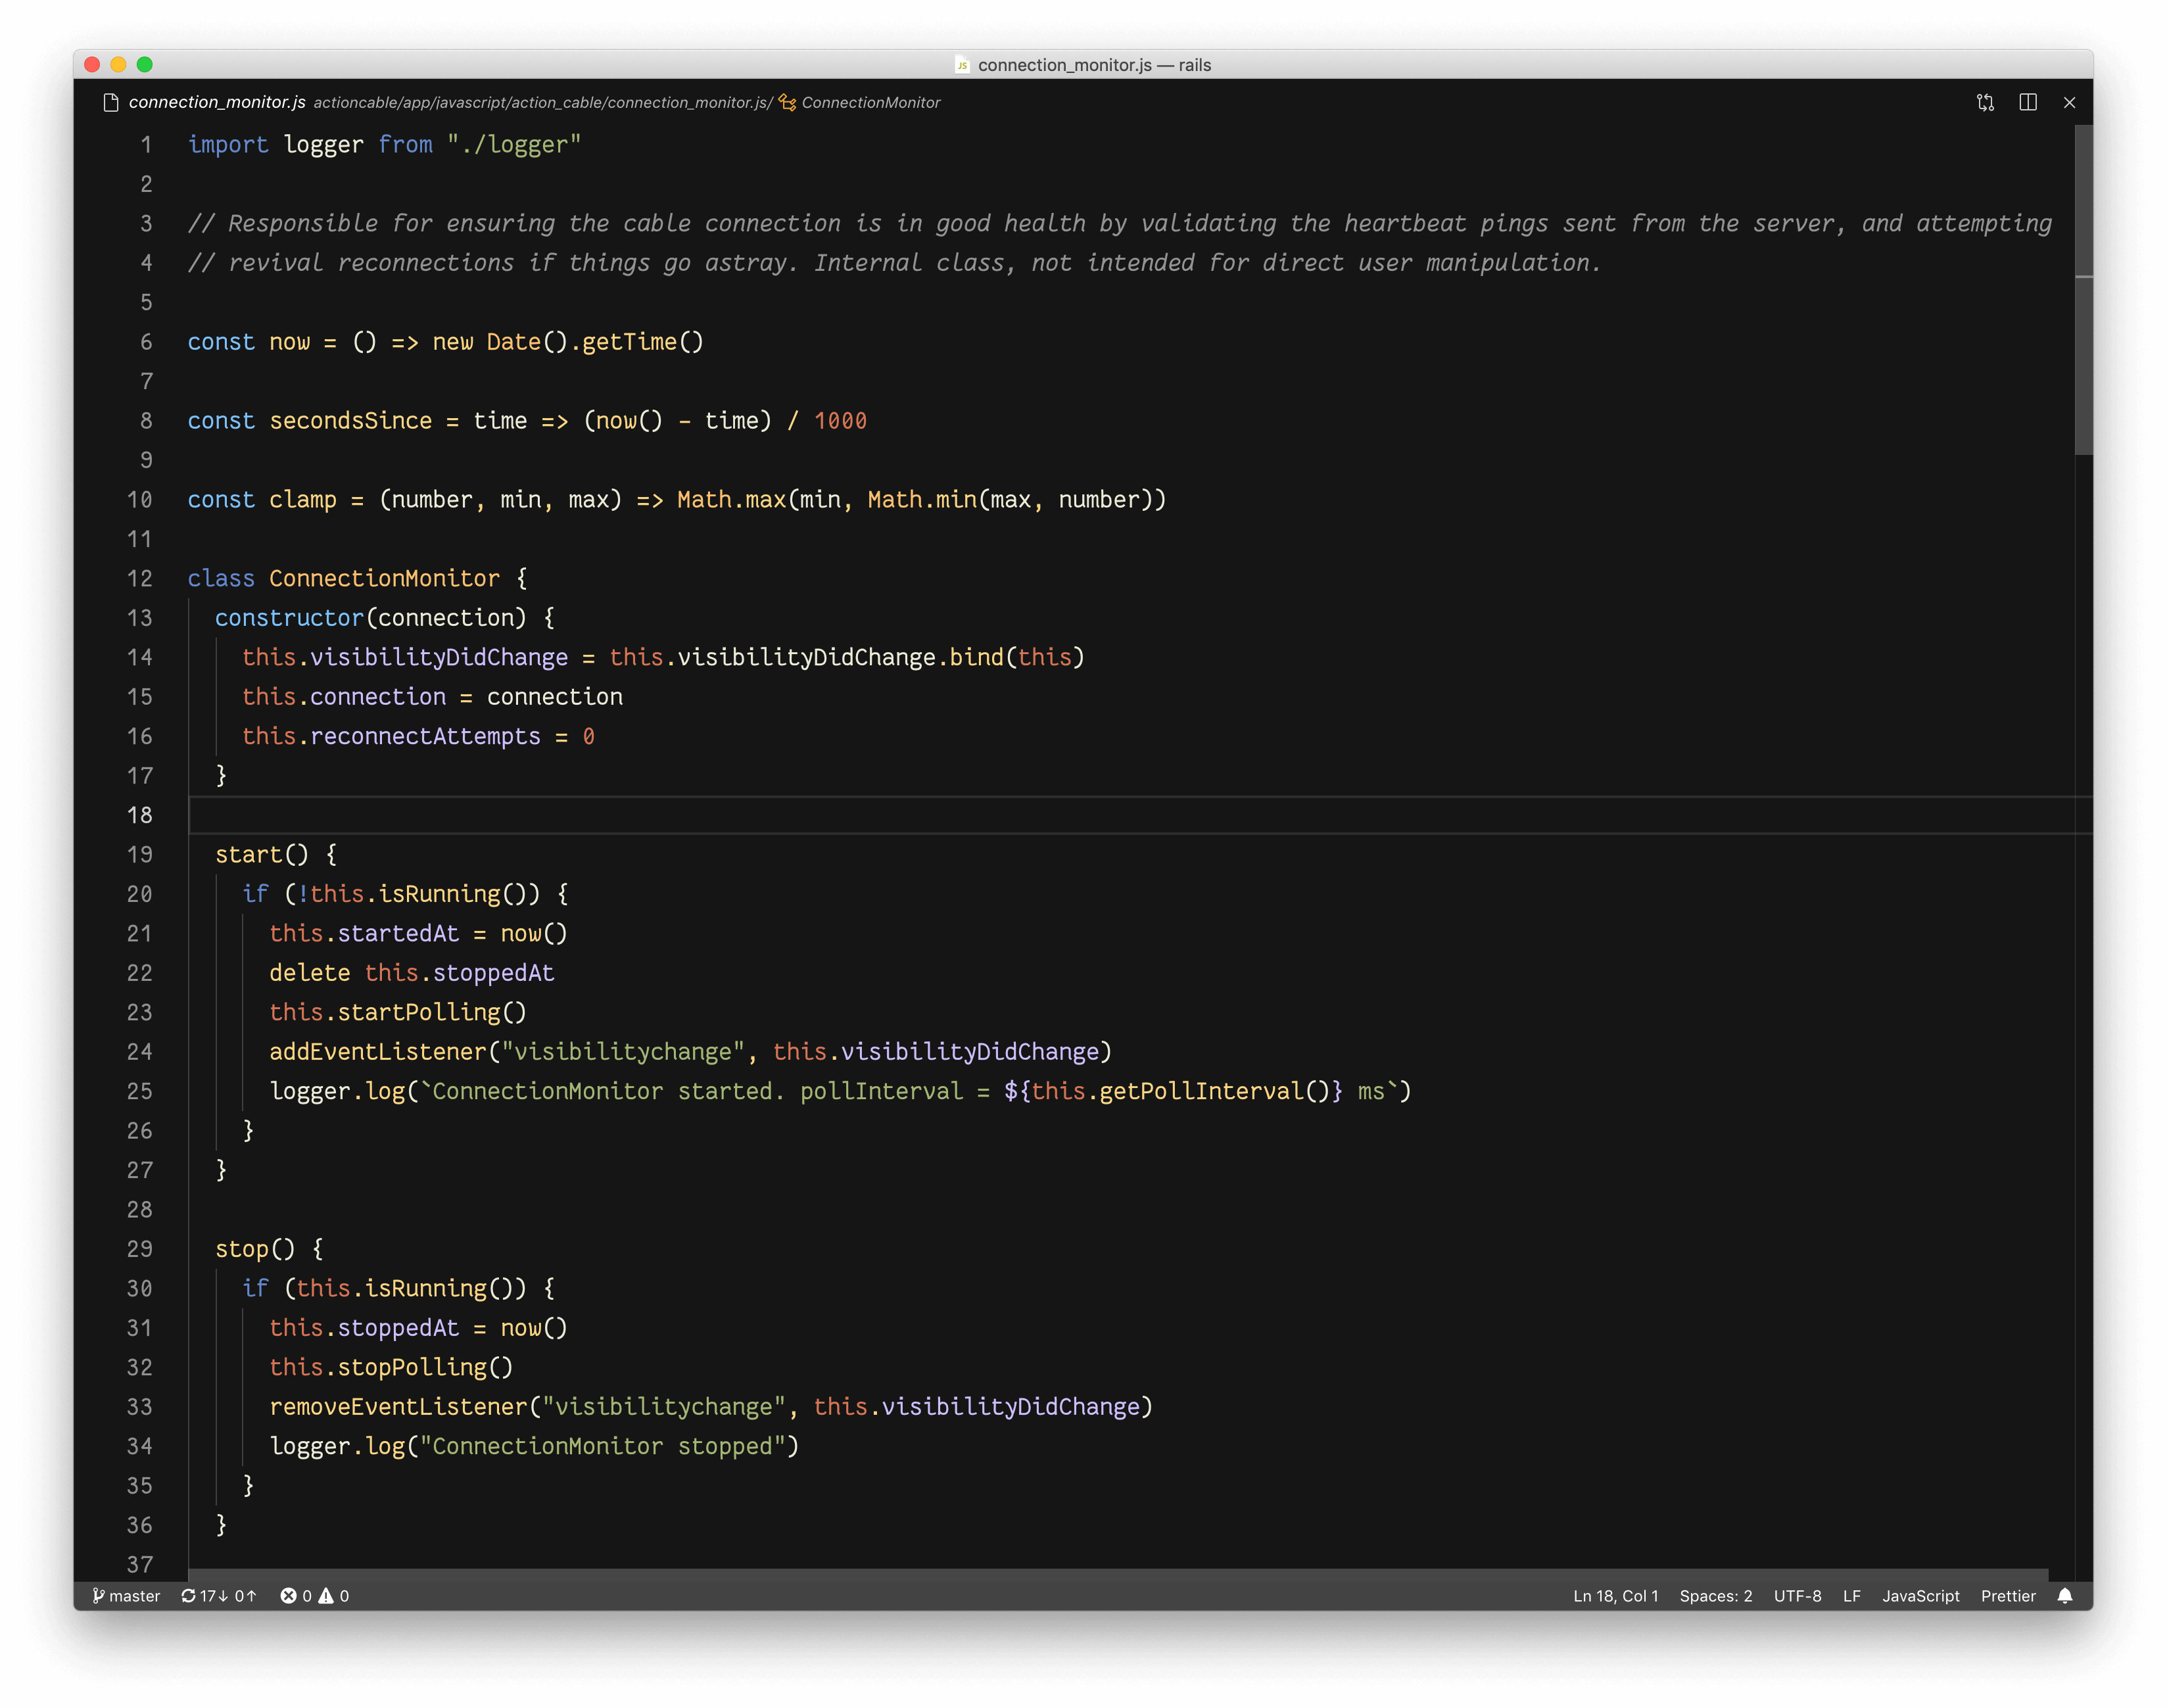This screenshot has width=2167, height=1708.
Task: Click the notifications bell in status bar
Action: click(2064, 1595)
